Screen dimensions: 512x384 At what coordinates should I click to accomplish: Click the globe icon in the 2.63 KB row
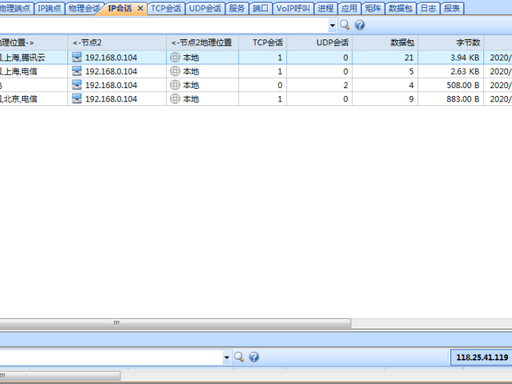175,71
